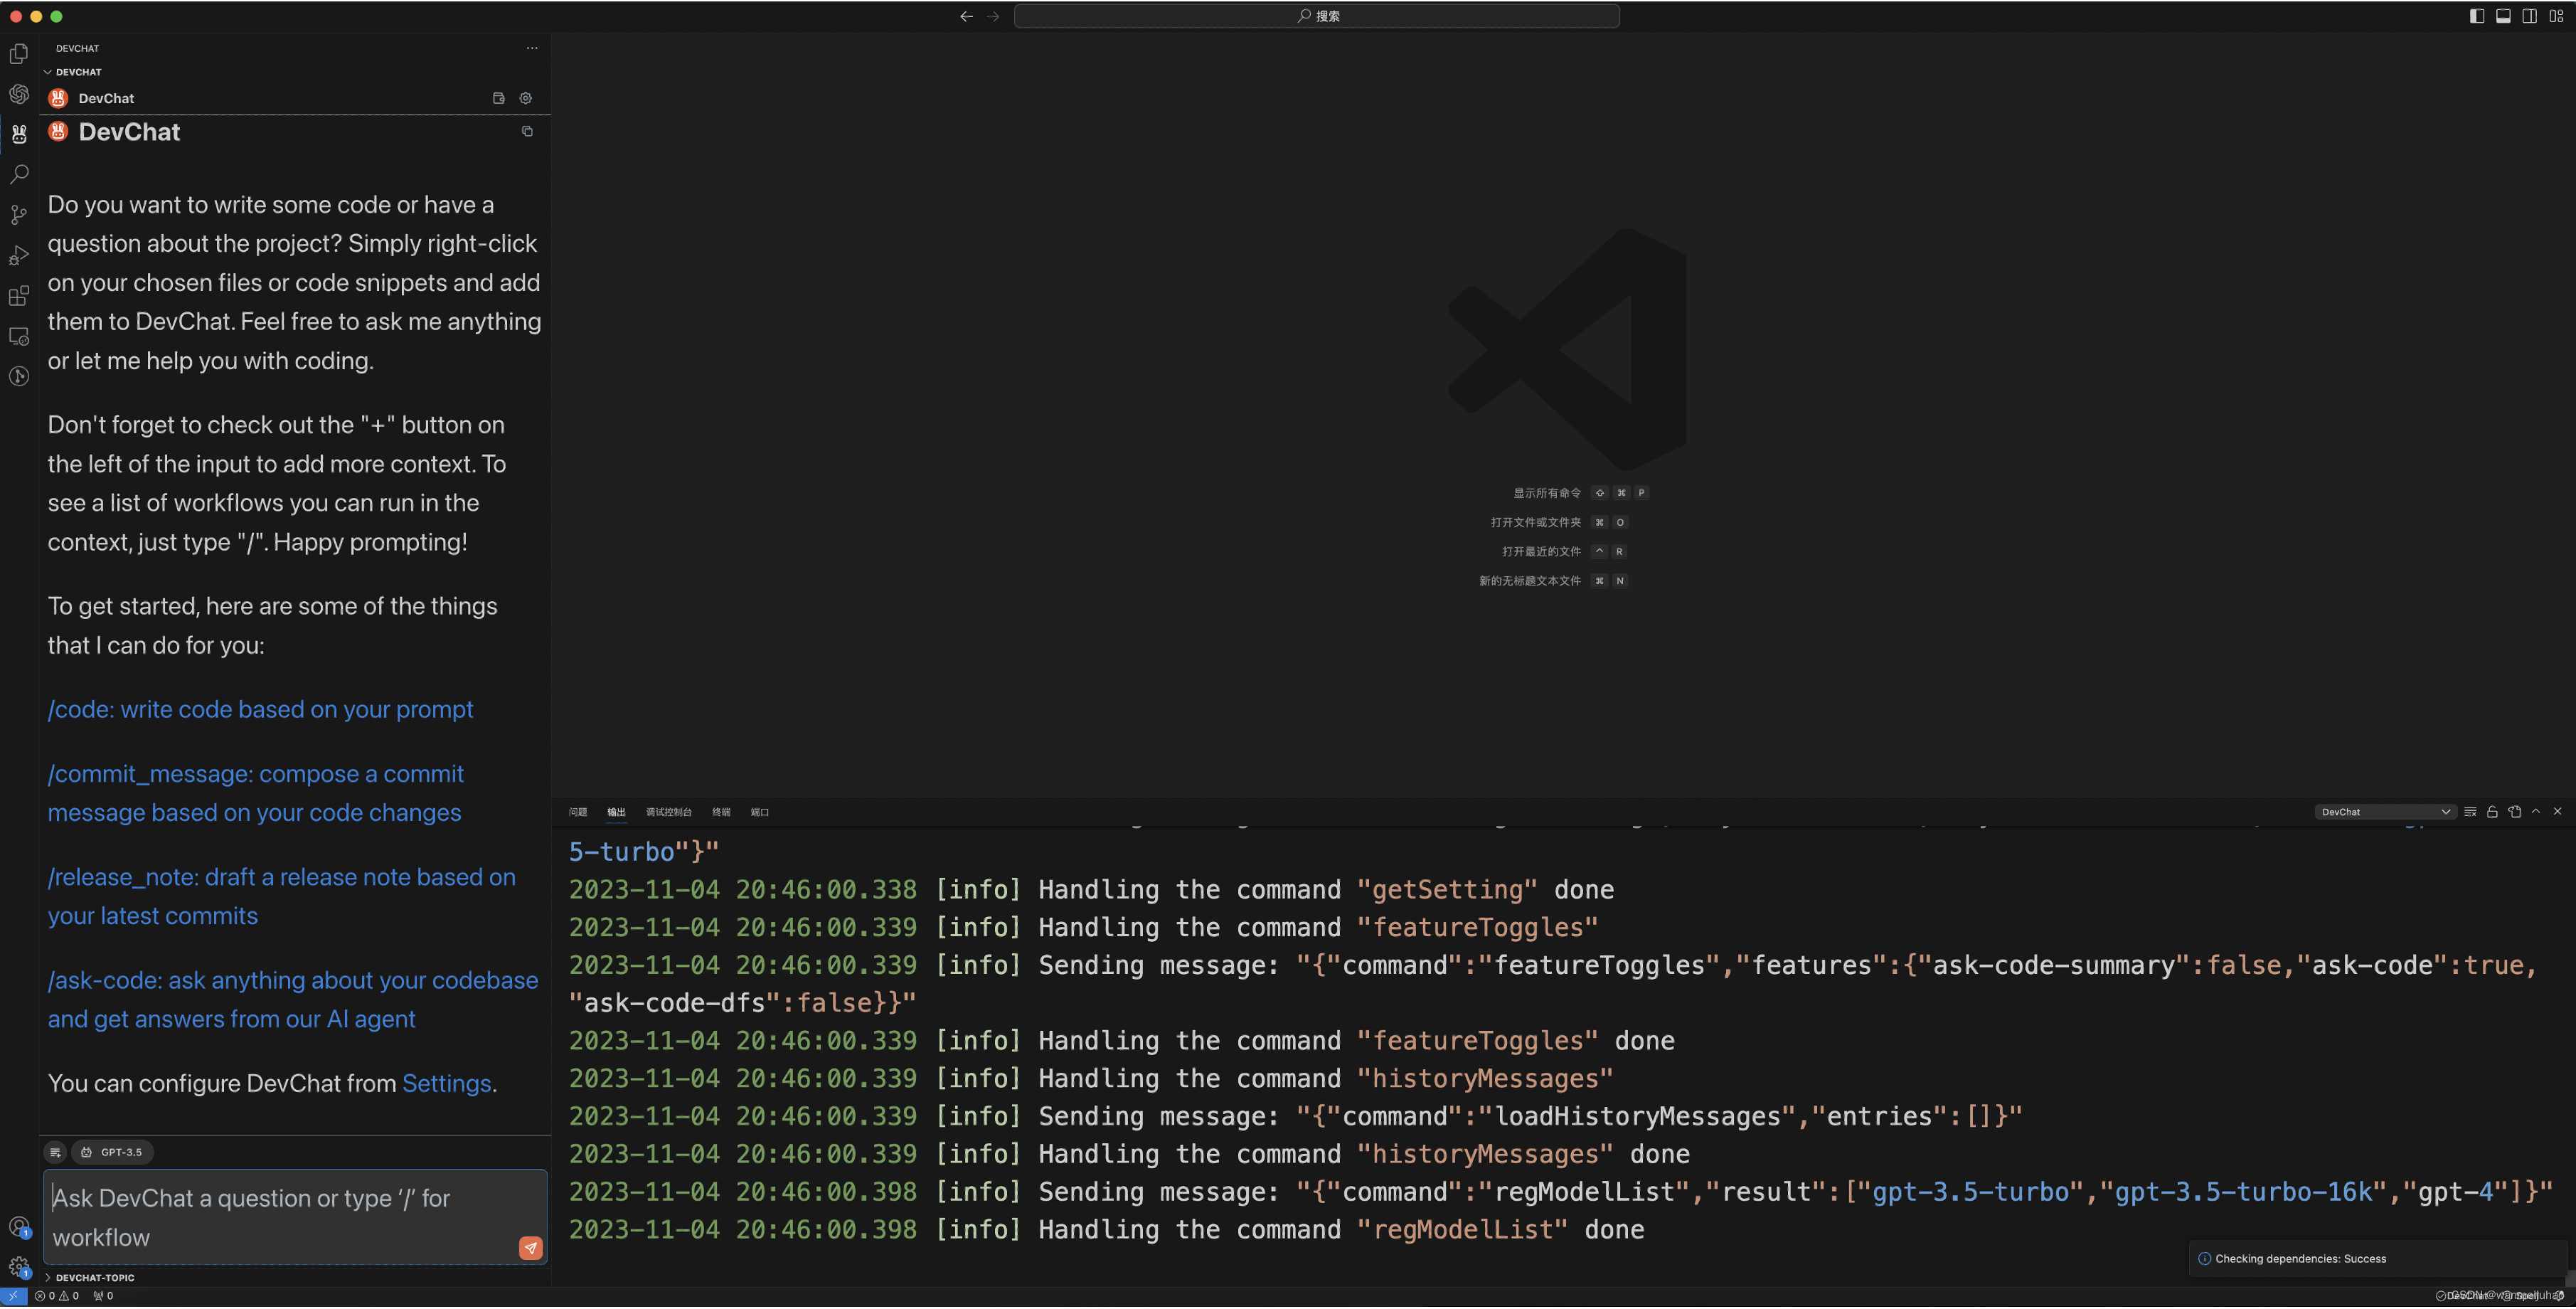Click the log line with "getSetting" done
The width and height of the screenshot is (2576, 1309).
click(1091, 891)
